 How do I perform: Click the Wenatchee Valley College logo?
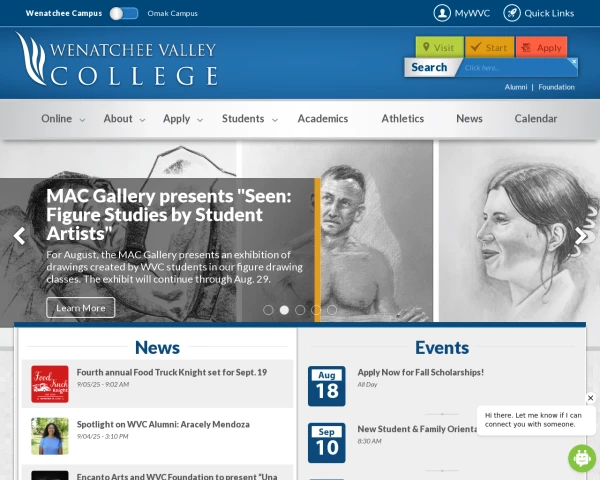[116, 61]
